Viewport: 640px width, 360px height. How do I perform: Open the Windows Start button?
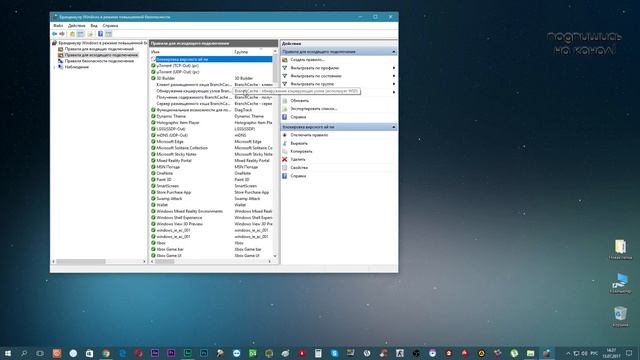coord(8,353)
